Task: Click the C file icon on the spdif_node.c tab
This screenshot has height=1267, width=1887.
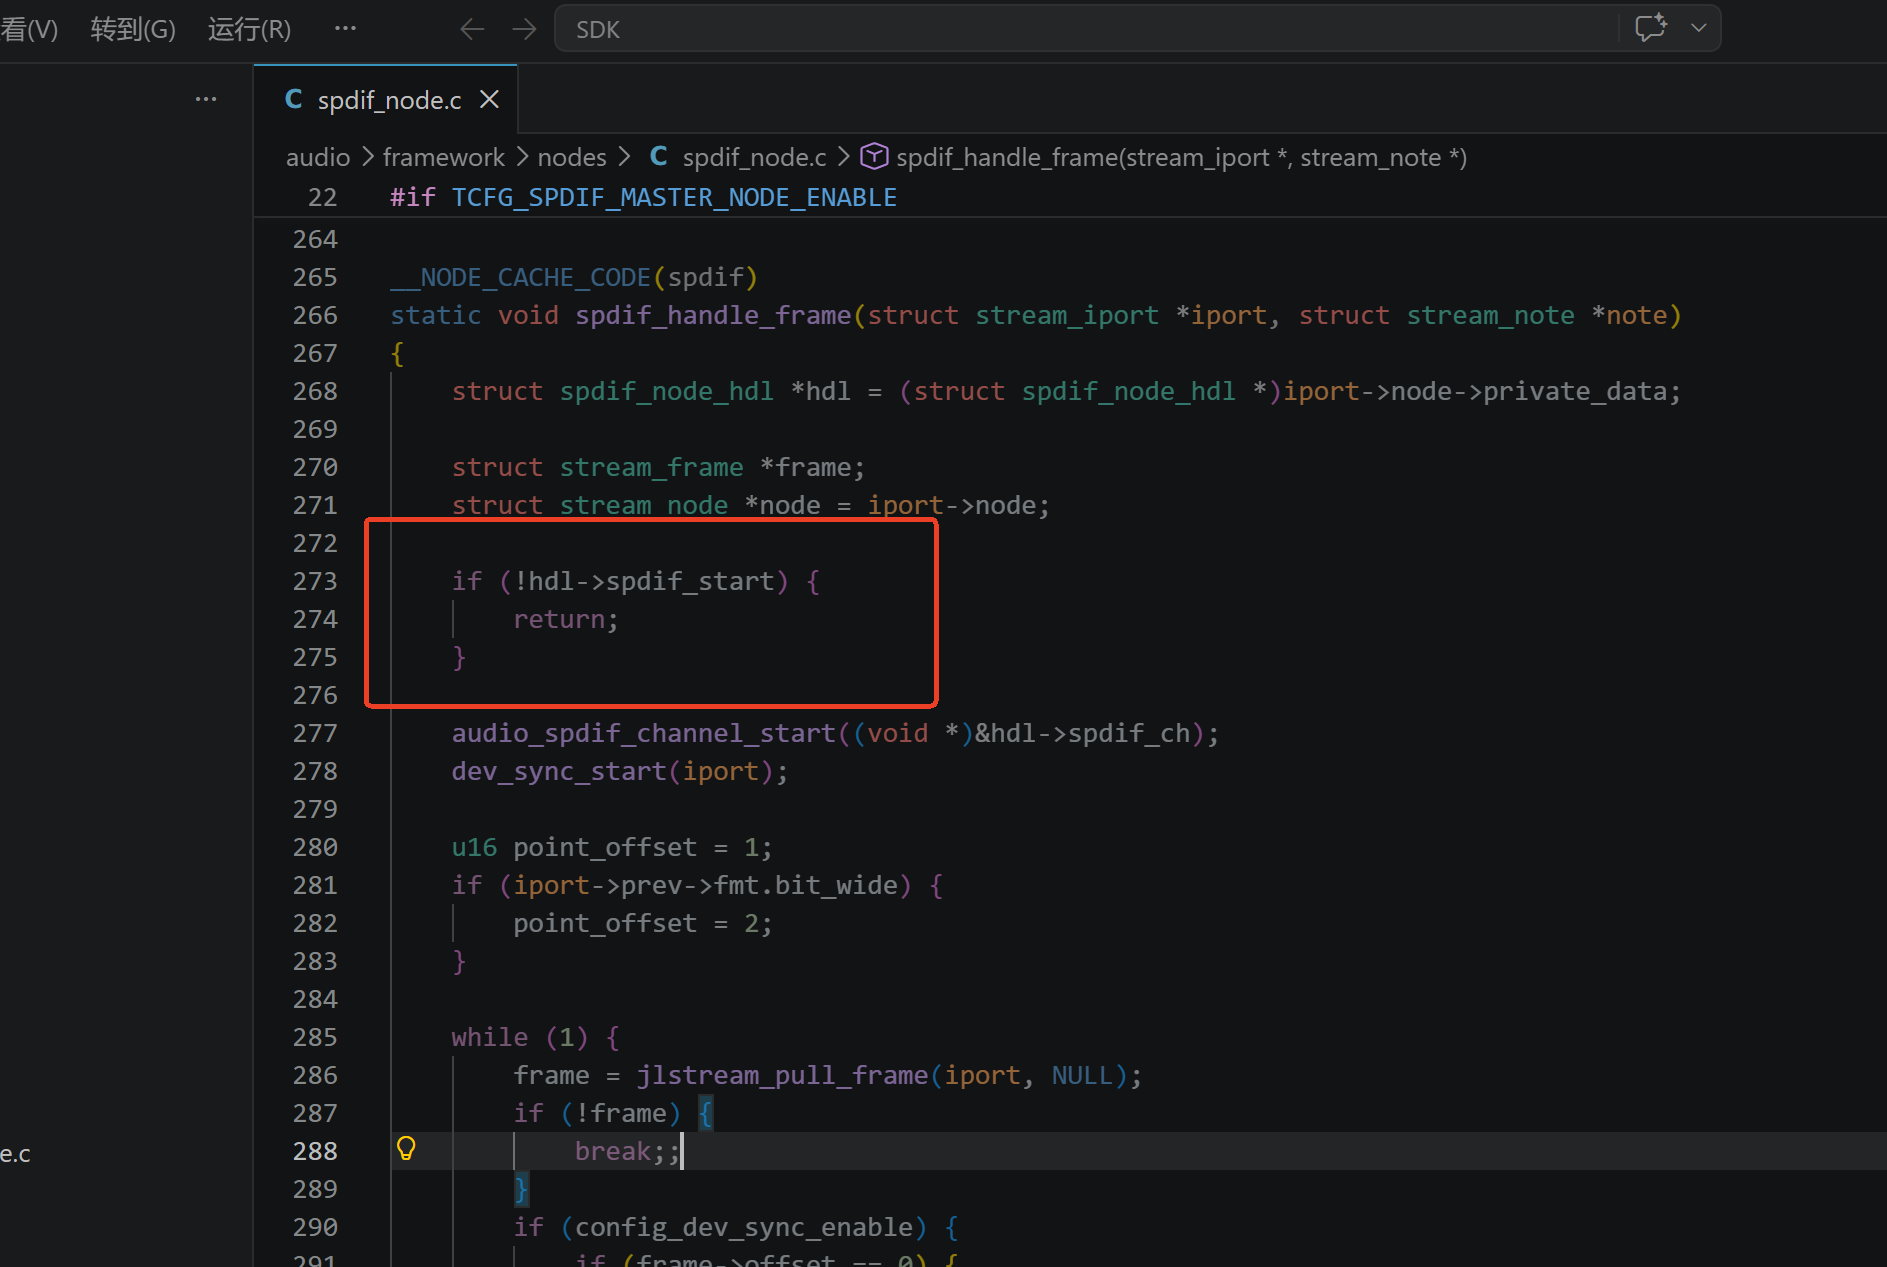Action: tap(294, 99)
